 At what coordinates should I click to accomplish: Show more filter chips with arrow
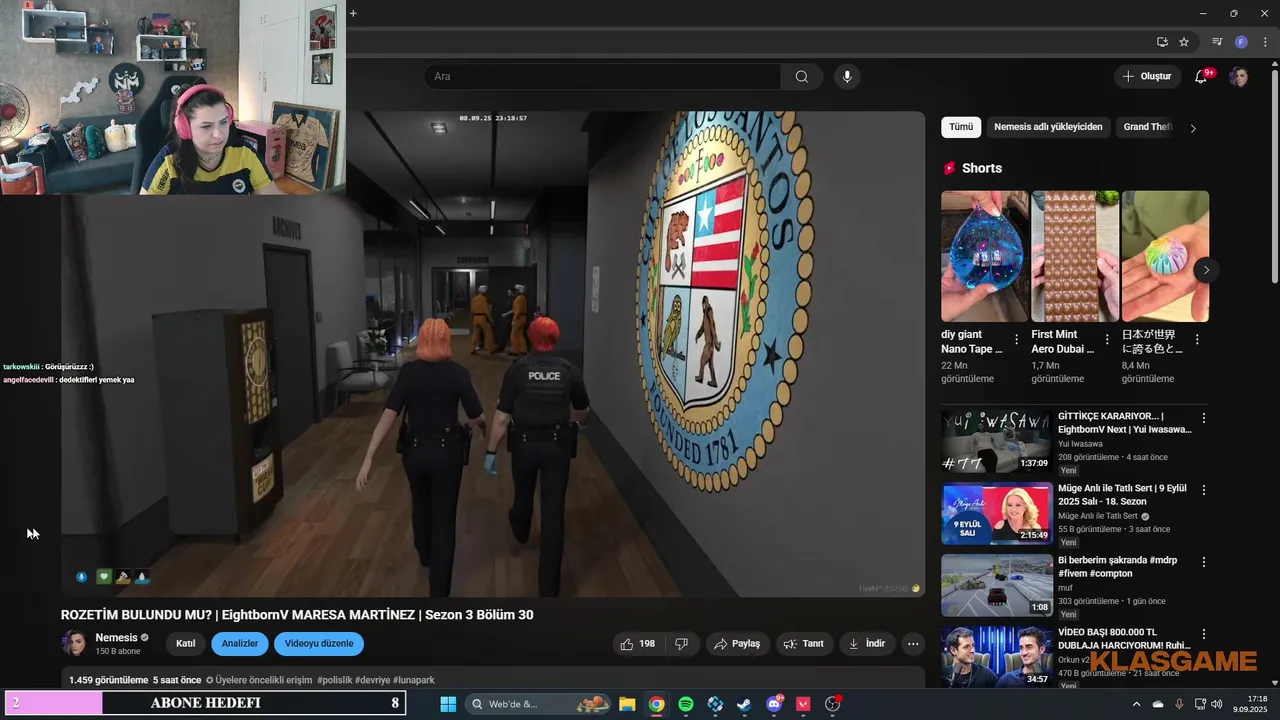[1192, 128]
